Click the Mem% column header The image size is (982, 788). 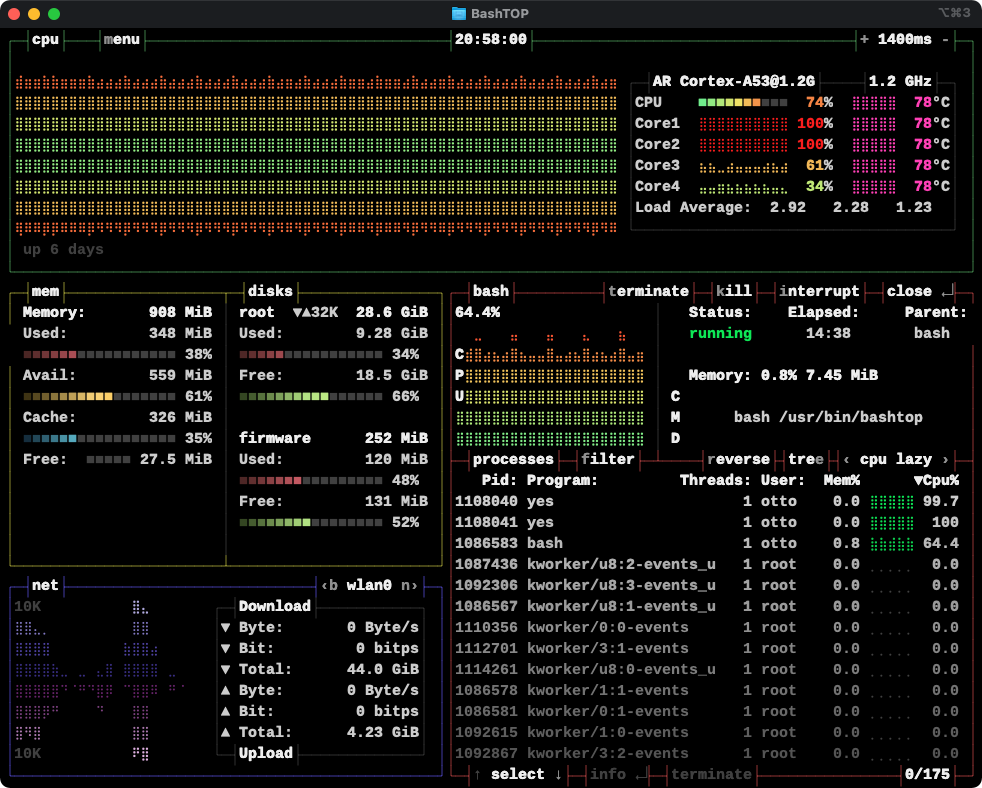click(841, 480)
